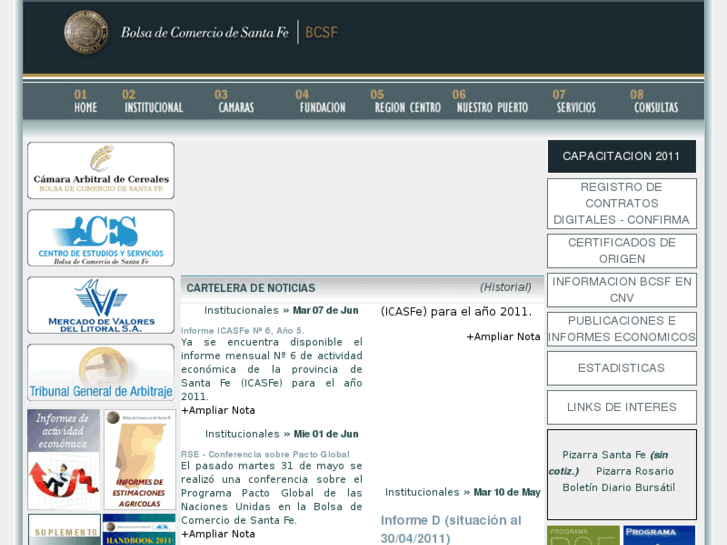The width and height of the screenshot is (727, 545).
Task: Open Informes de Estimaciones Agrícolas thumbnail
Action: point(140,459)
